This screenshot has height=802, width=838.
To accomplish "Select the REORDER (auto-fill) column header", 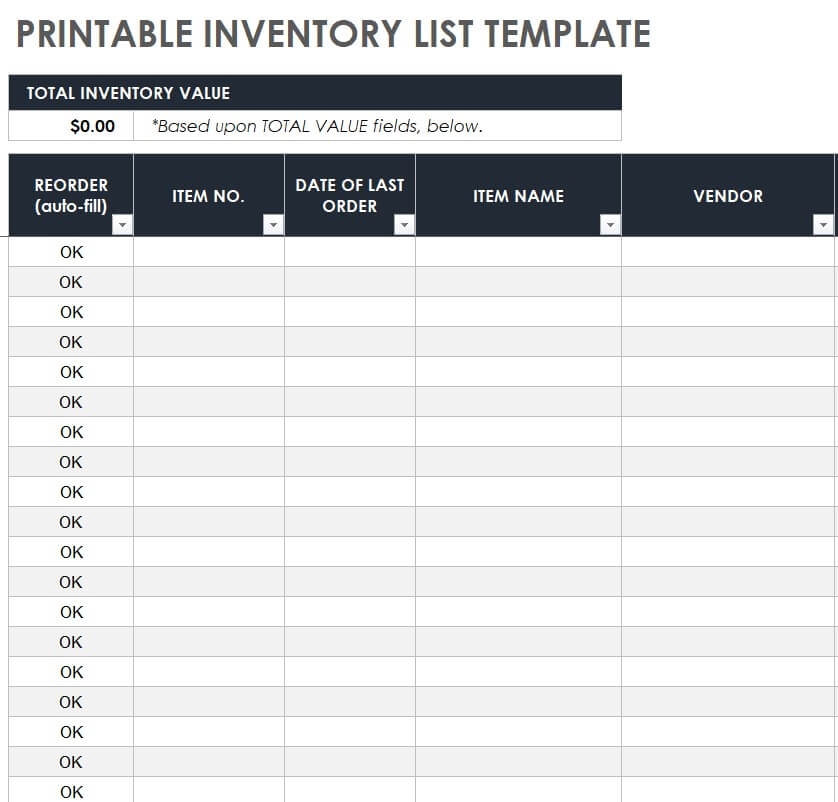I will pos(71,195).
